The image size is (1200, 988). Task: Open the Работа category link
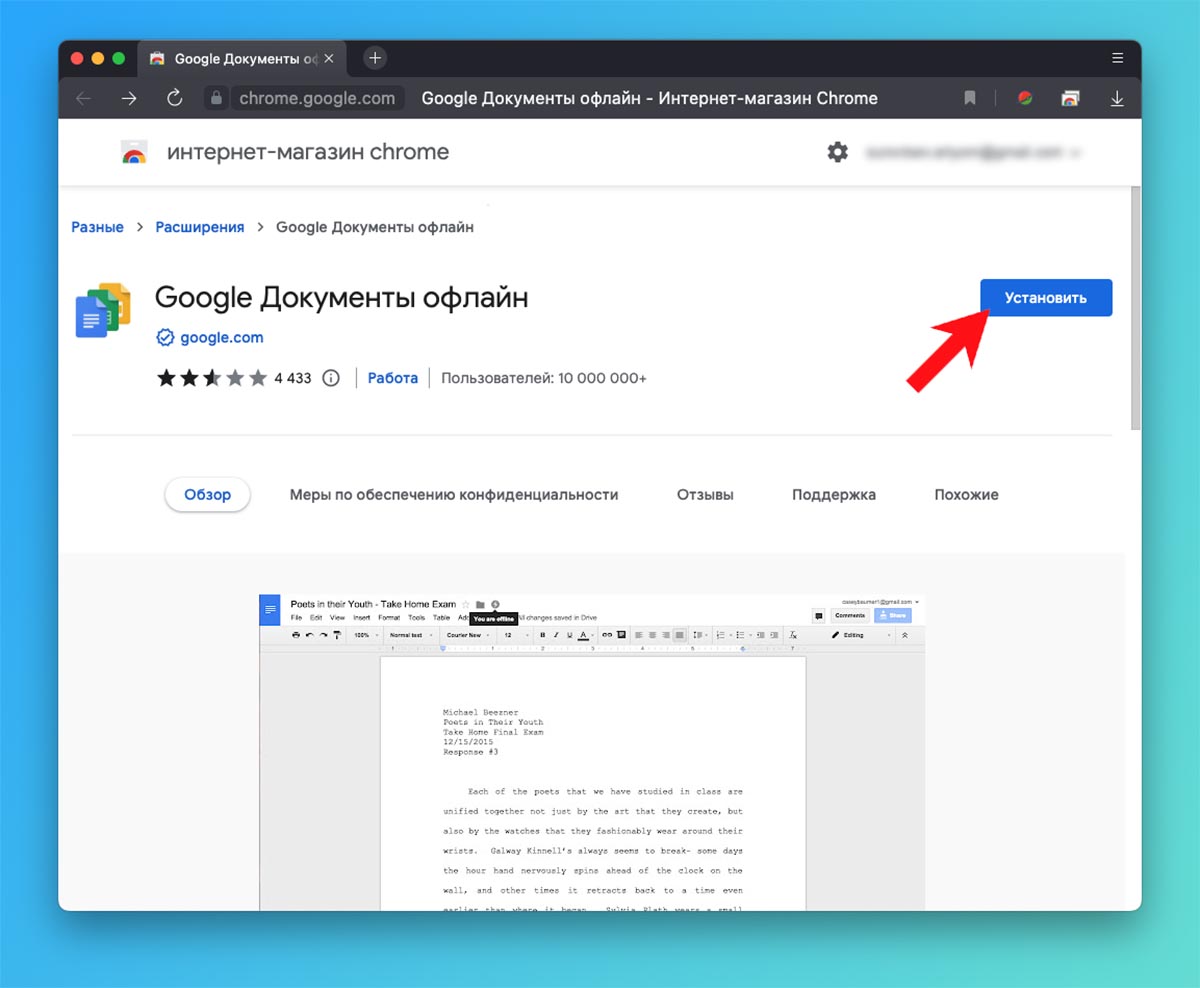pyautogui.click(x=393, y=378)
